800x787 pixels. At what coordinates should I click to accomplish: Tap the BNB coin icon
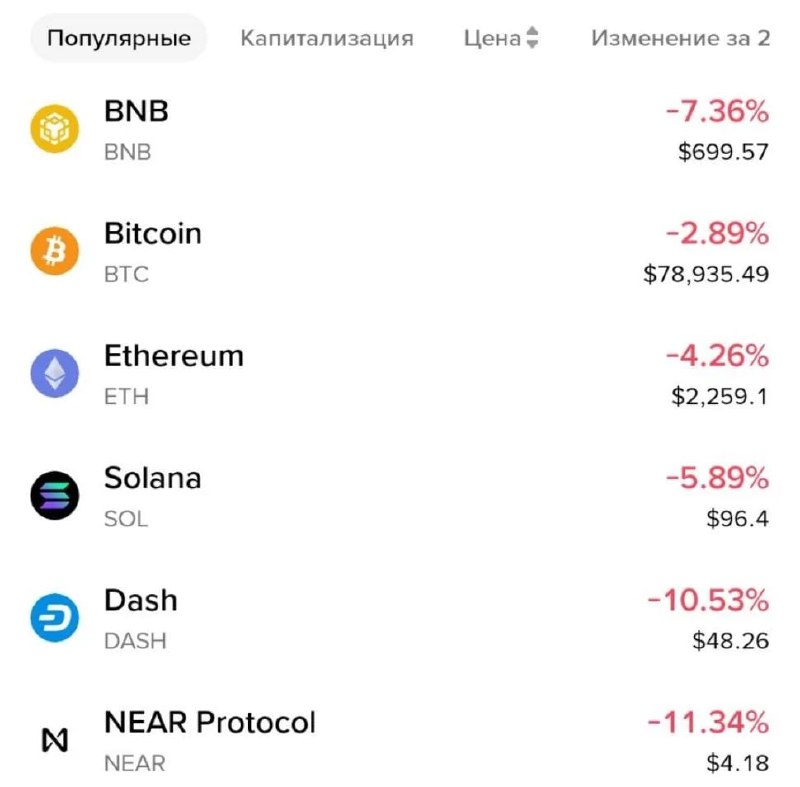coord(55,129)
